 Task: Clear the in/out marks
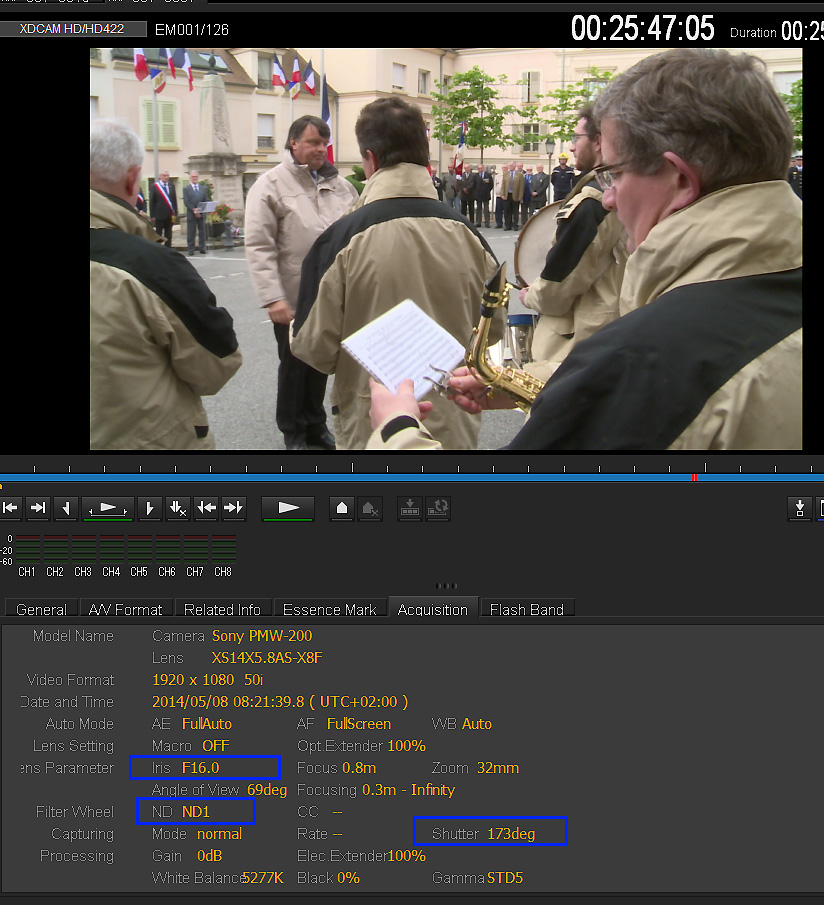[x=177, y=508]
